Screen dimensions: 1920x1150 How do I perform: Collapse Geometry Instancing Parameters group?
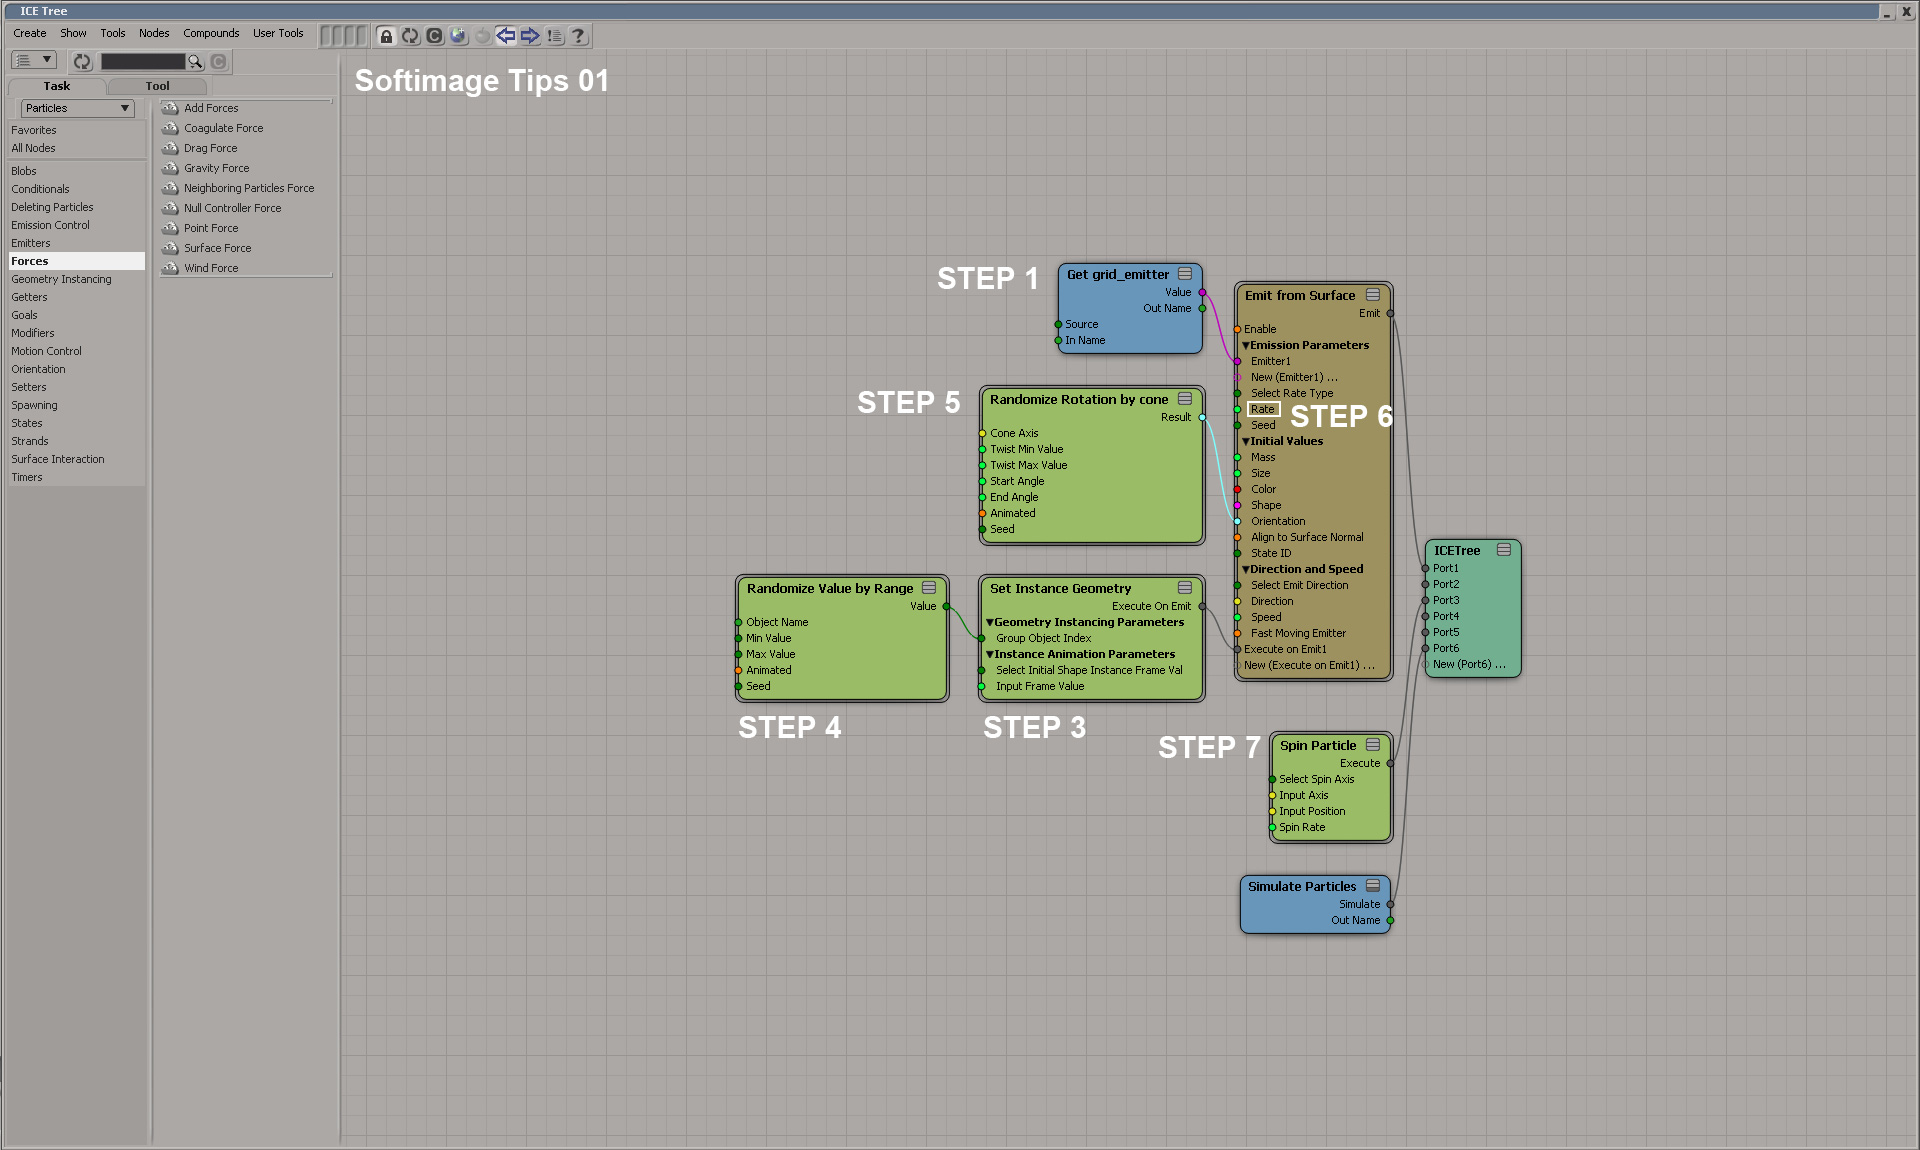[989, 622]
